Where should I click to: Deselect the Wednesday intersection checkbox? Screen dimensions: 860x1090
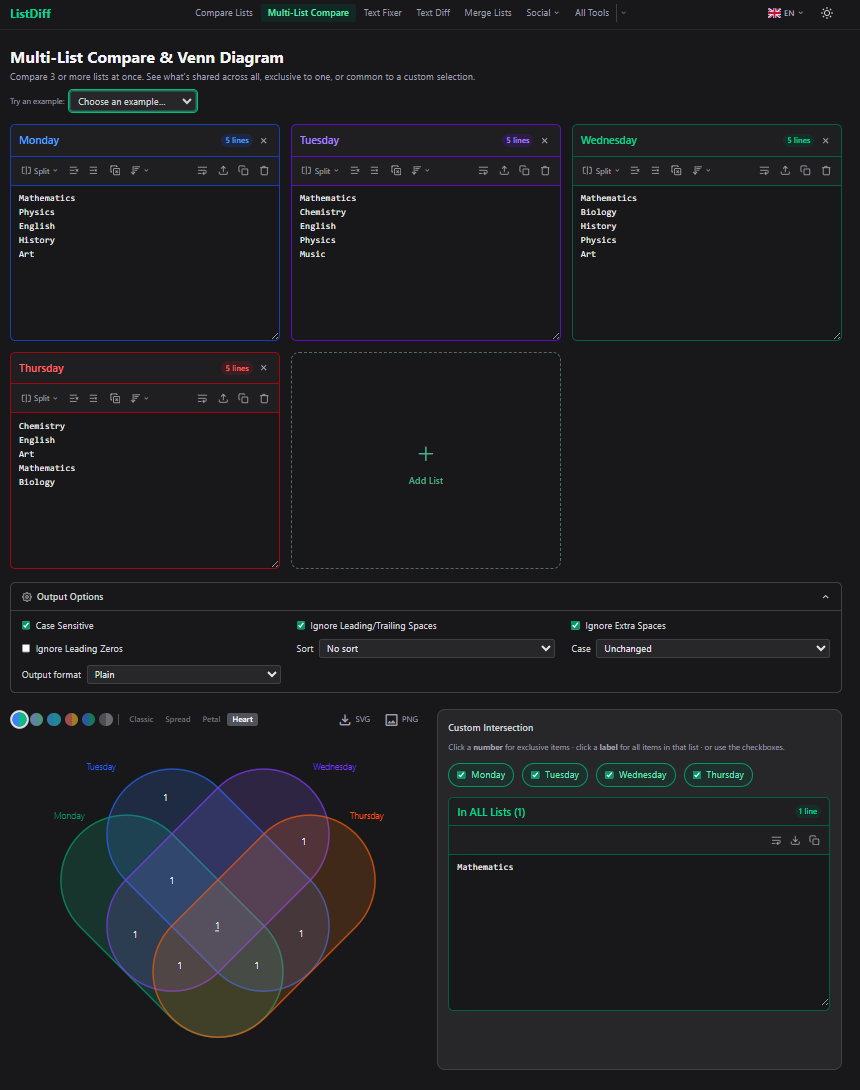point(609,775)
